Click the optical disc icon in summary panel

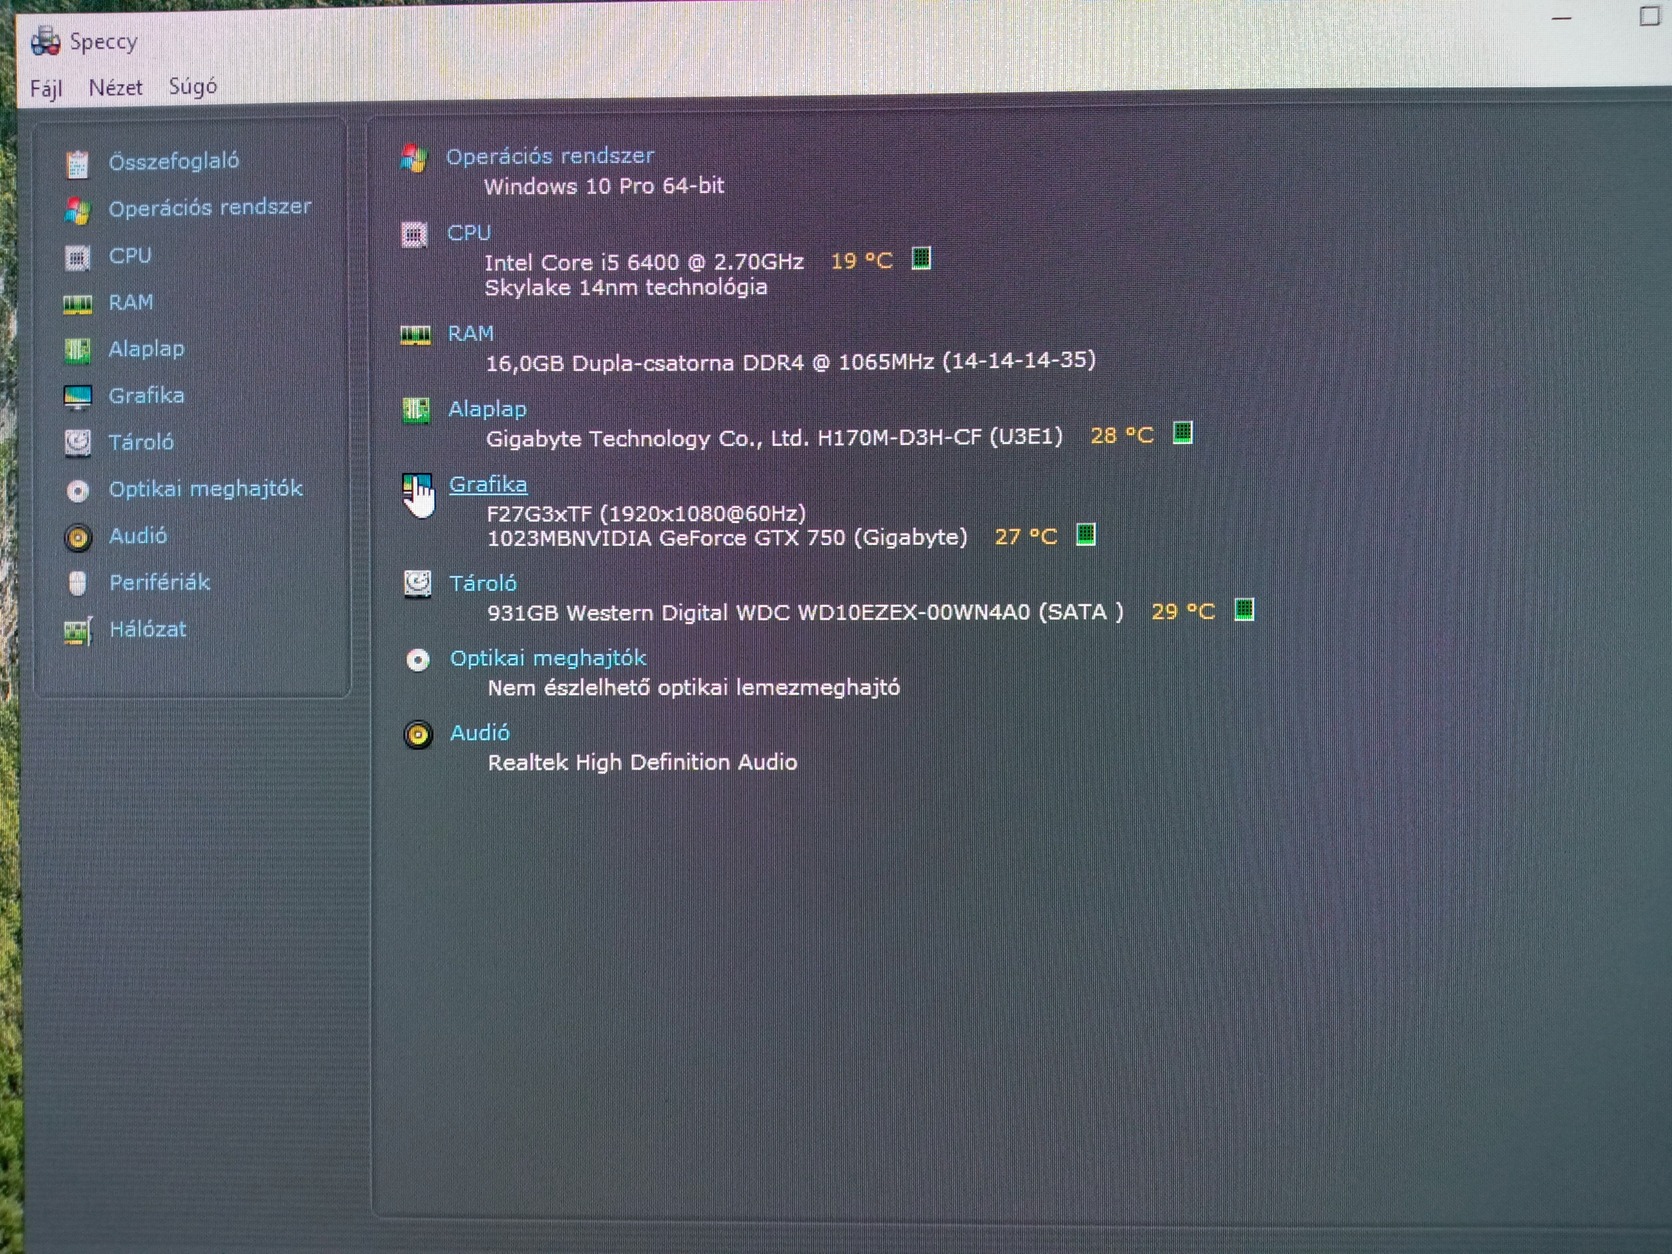[x=418, y=660]
